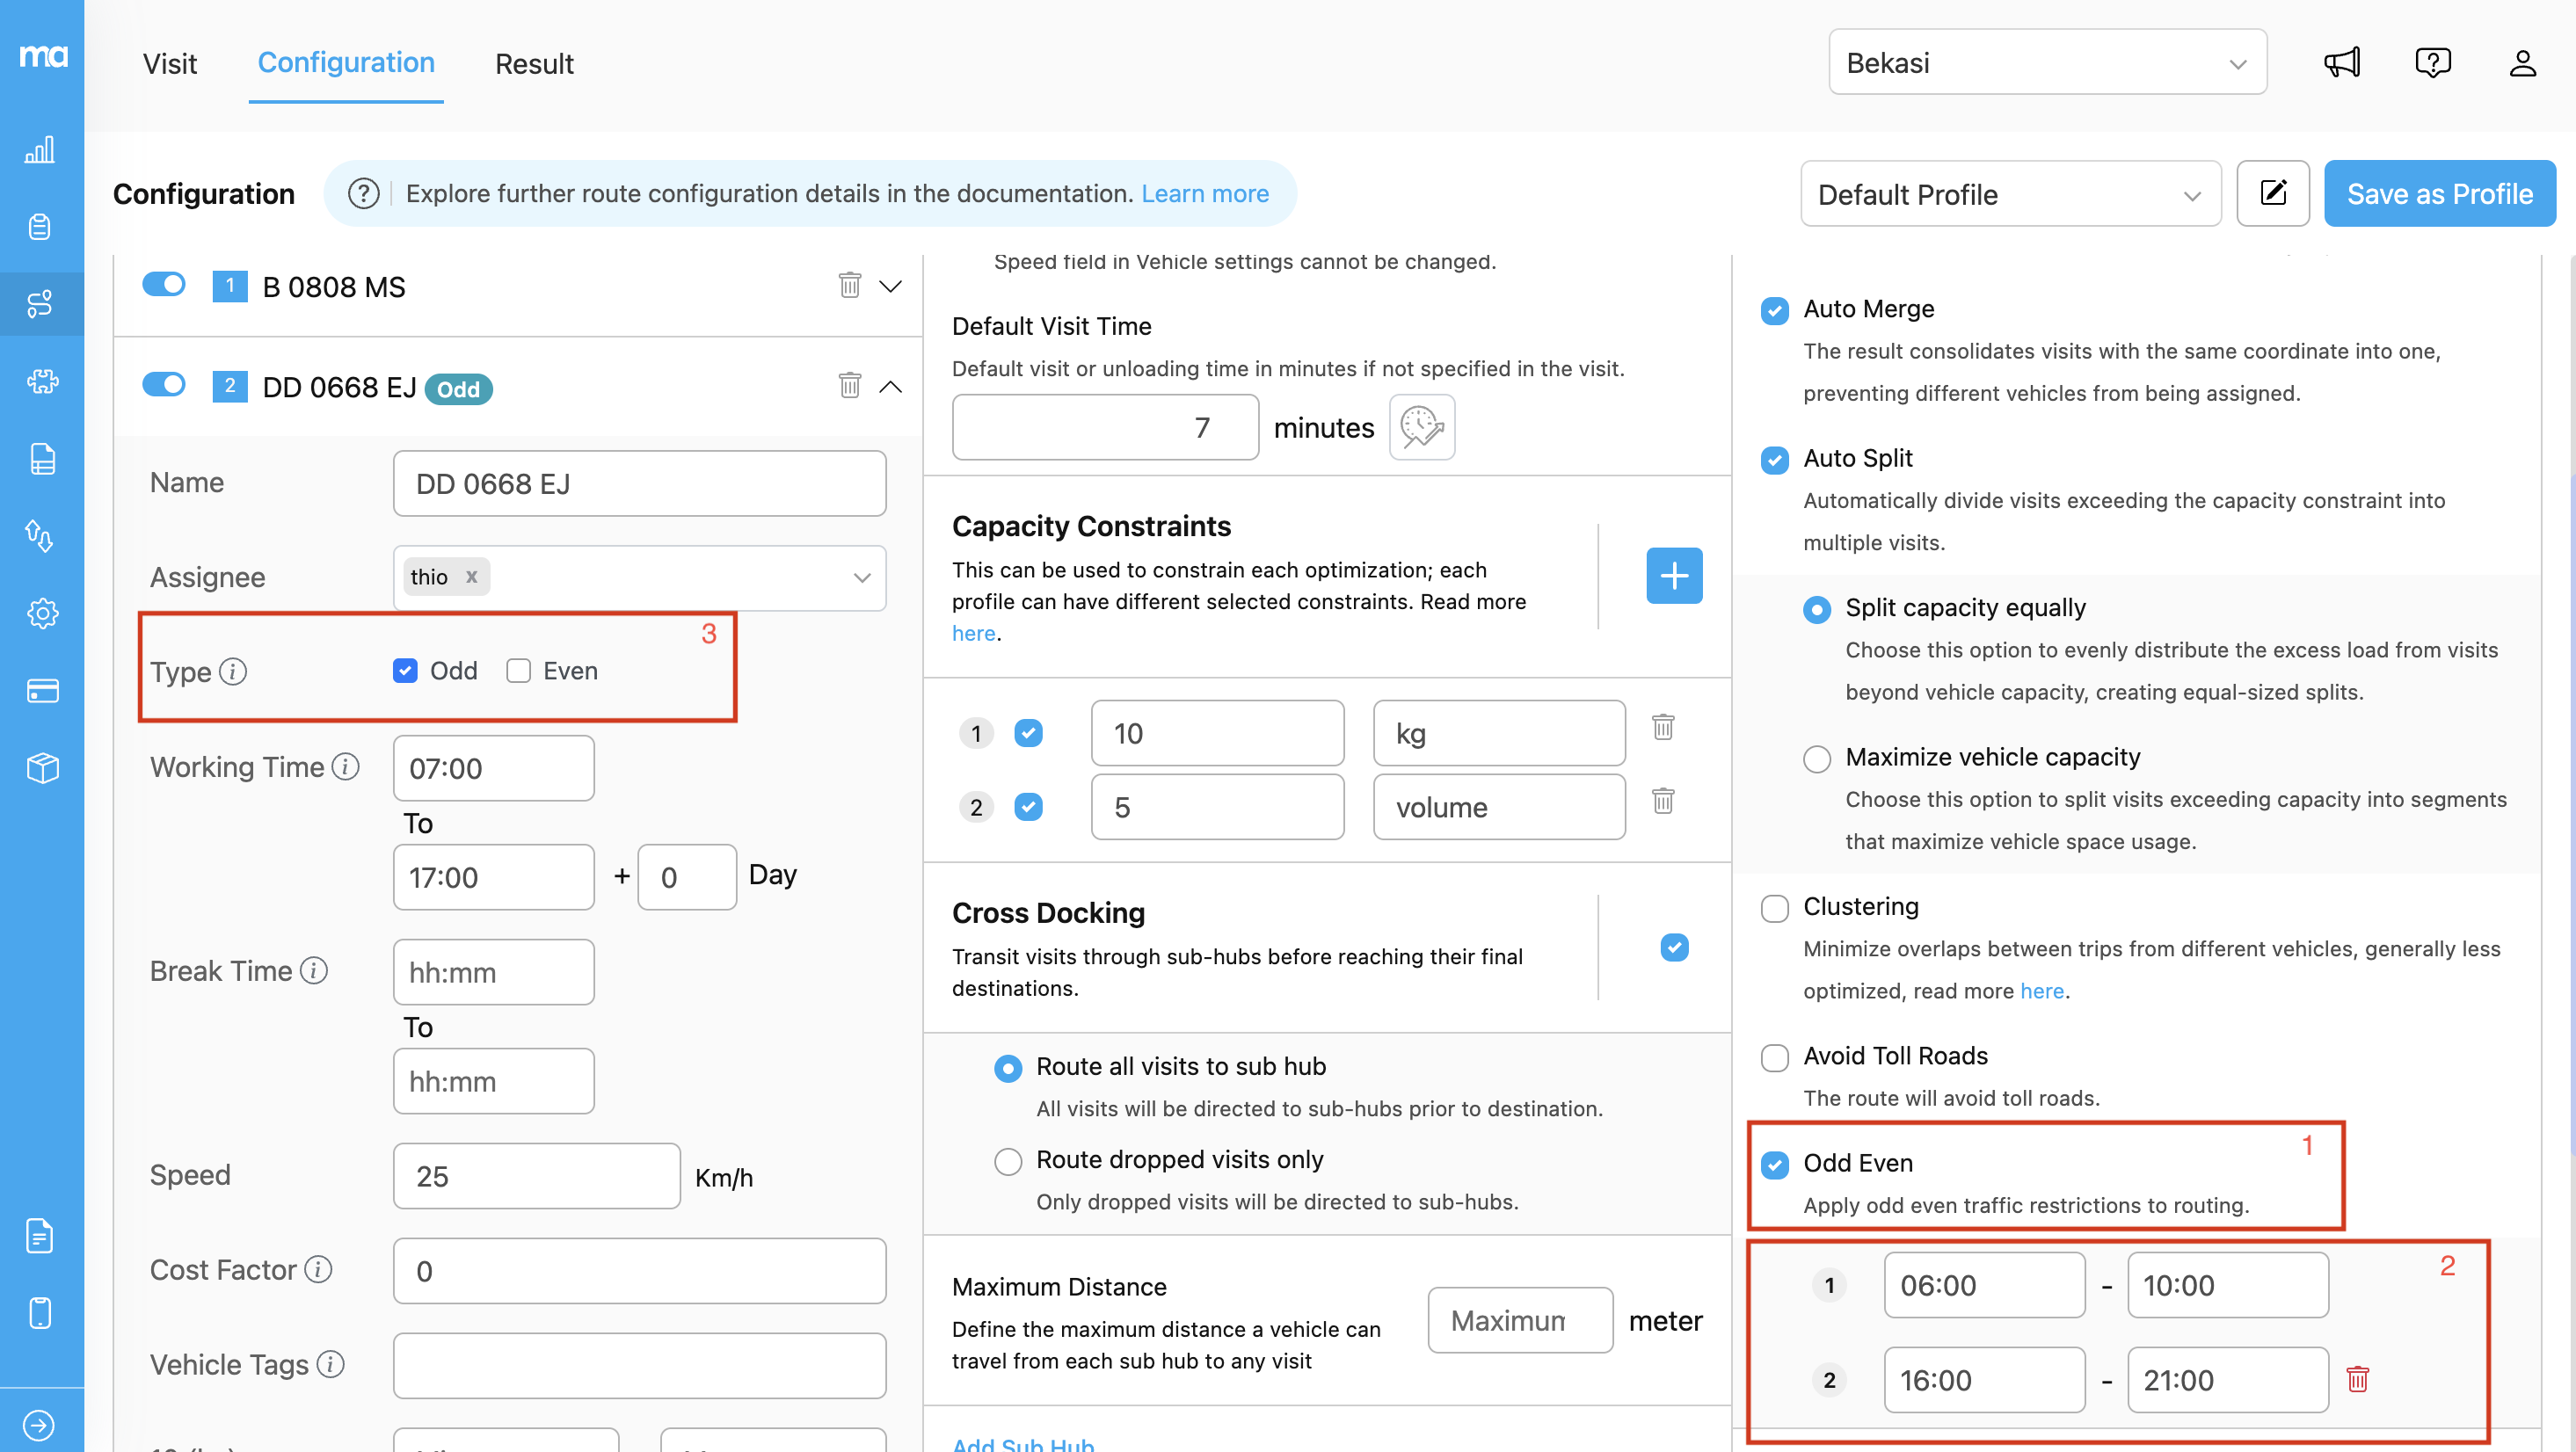Click the announcements megaphone icon

click(x=2341, y=63)
